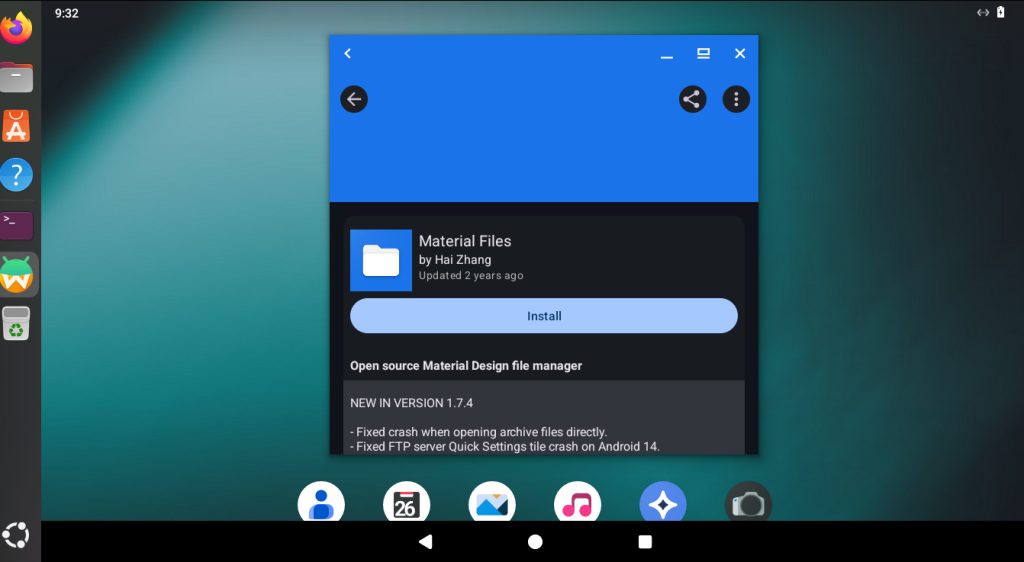The image size is (1024, 562).
Task: Open Firefox from the dock
Action: 17,28
